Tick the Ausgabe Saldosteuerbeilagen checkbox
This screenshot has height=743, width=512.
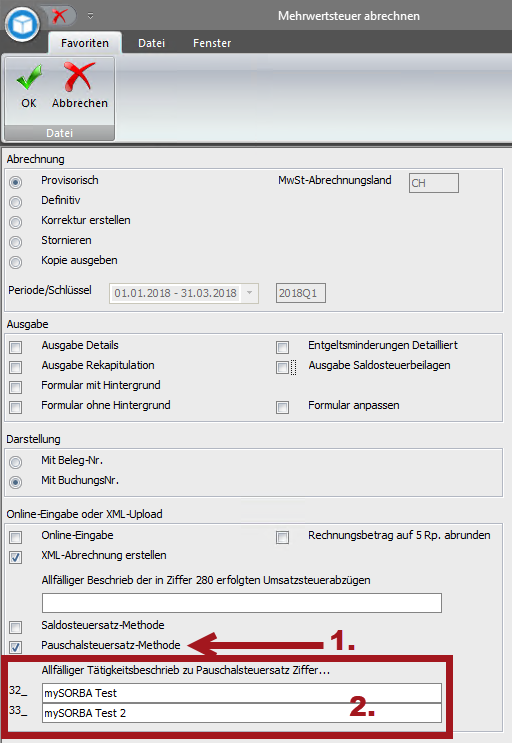[x=283, y=367]
